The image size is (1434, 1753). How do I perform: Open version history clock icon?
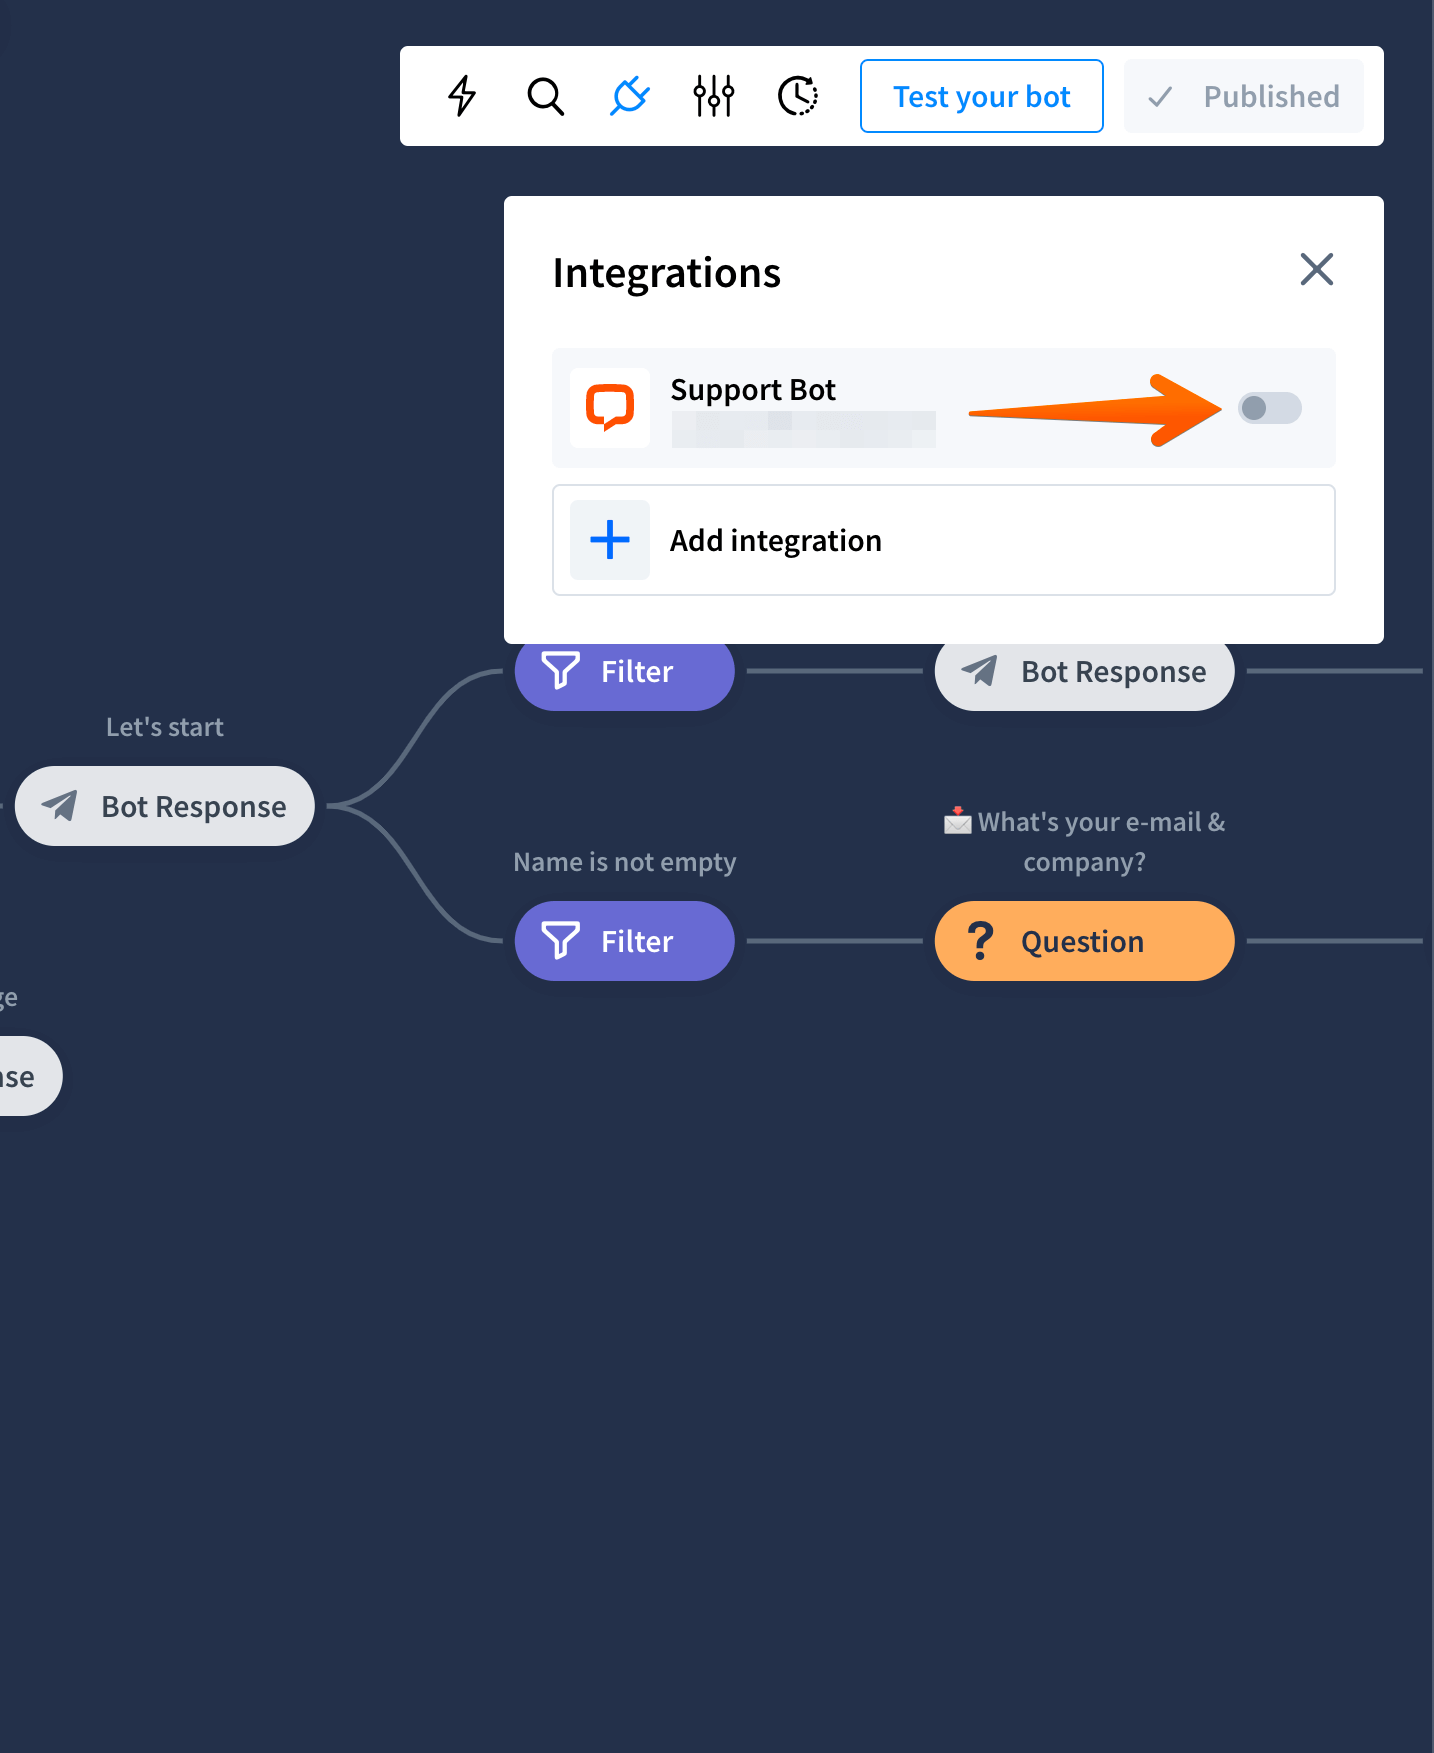(x=798, y=96)
